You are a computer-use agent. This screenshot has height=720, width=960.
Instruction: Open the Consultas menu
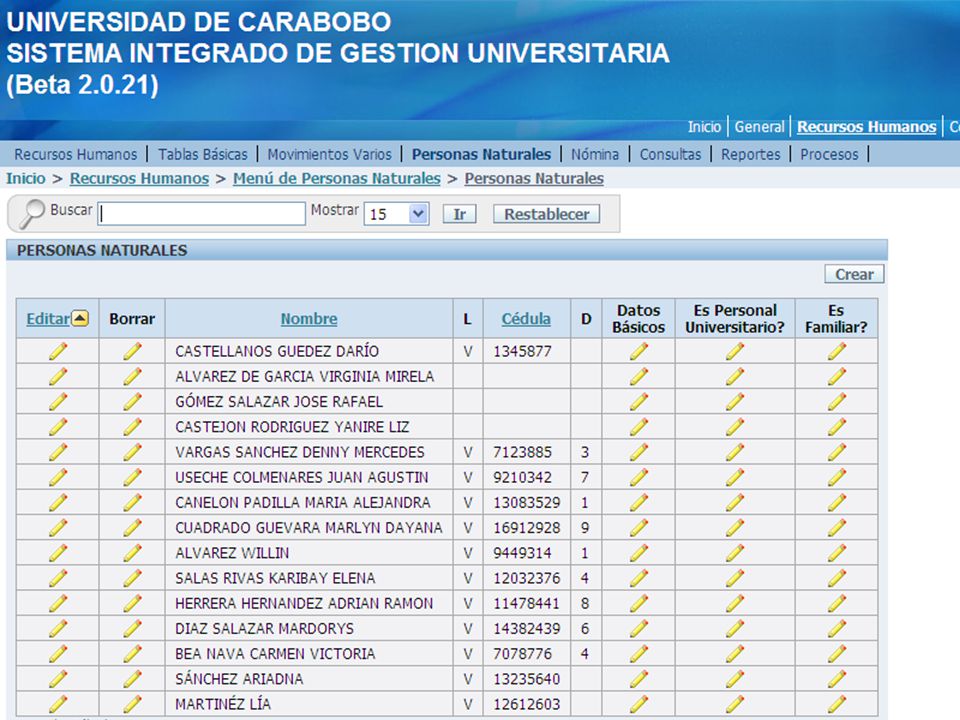(670, 154)
